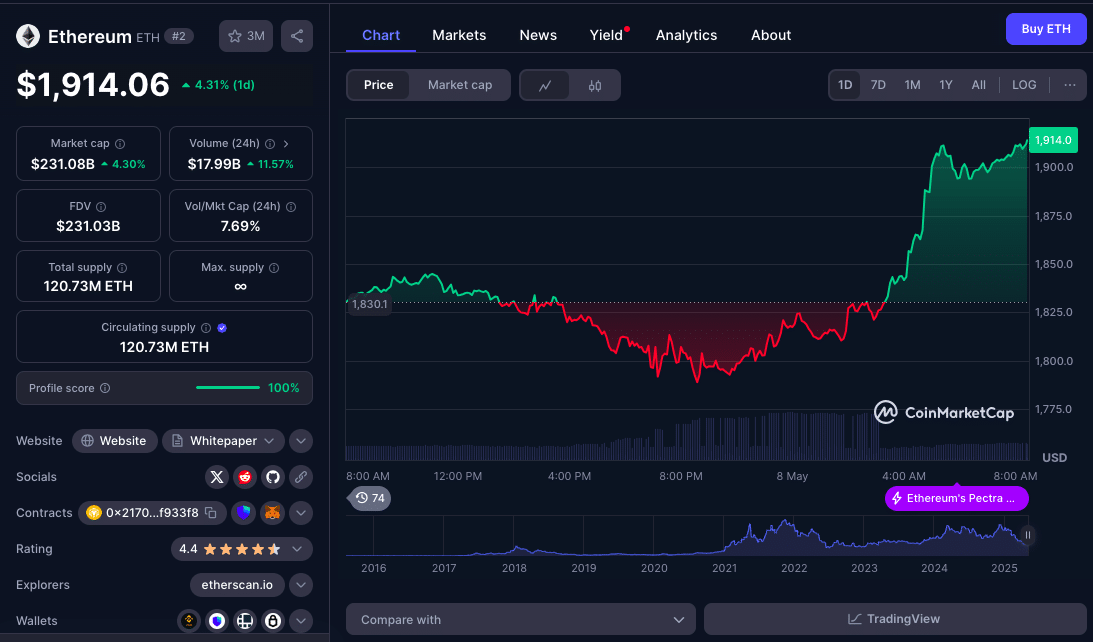Open Ethereum's GitHub repository icon
This screenshot has width=1093, height=642.
point(273,477)
